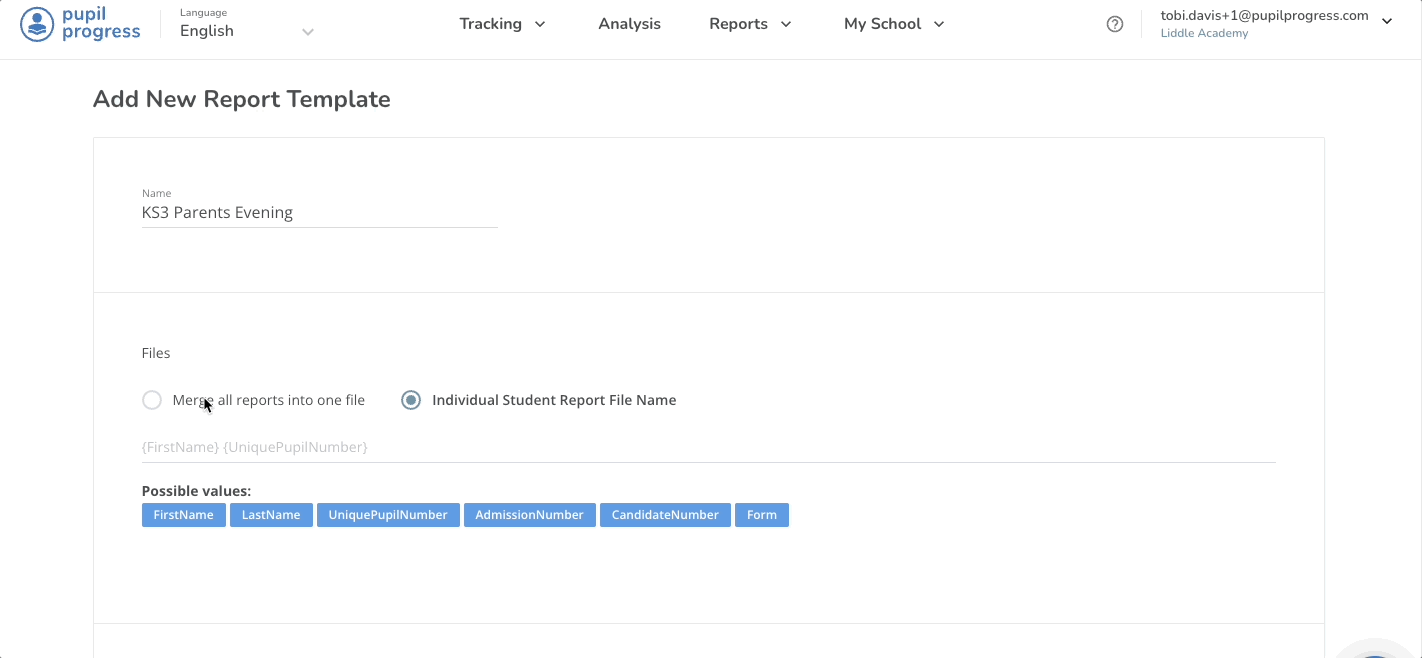
Task: Open the help question mark icon
Action: point(1115,23)
